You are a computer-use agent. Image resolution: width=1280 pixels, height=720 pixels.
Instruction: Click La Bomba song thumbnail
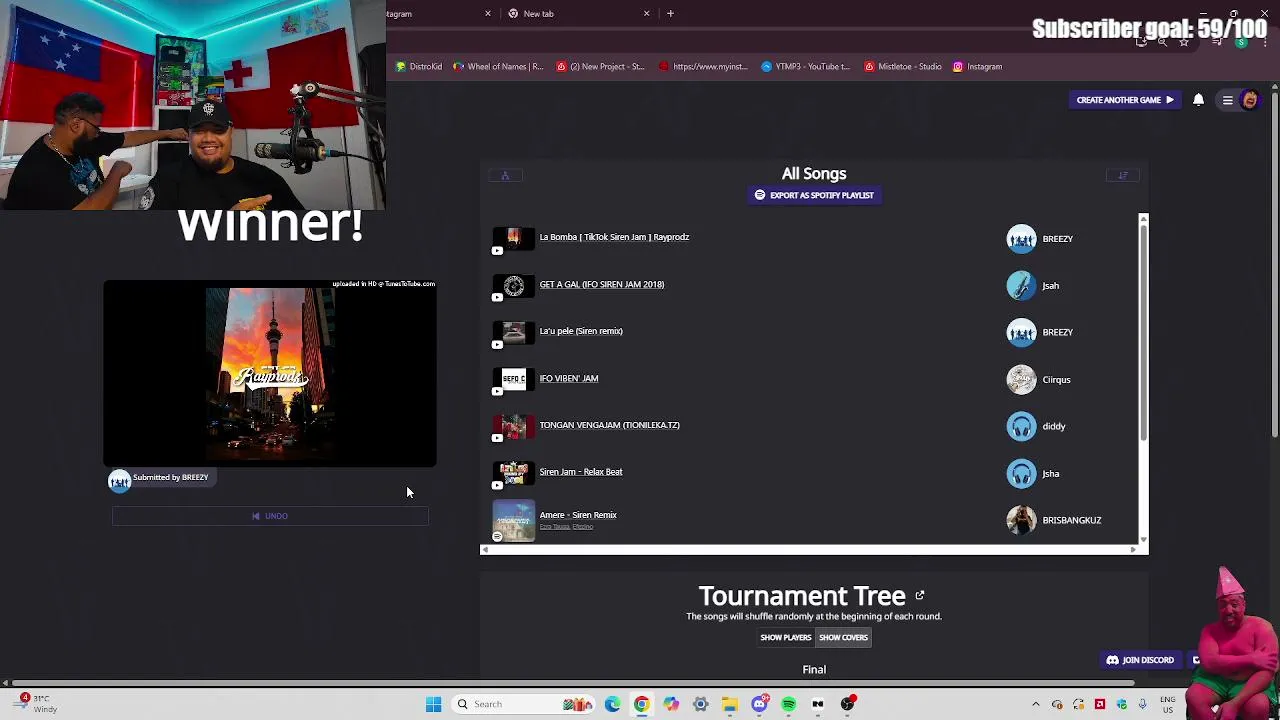coord(513,238)
